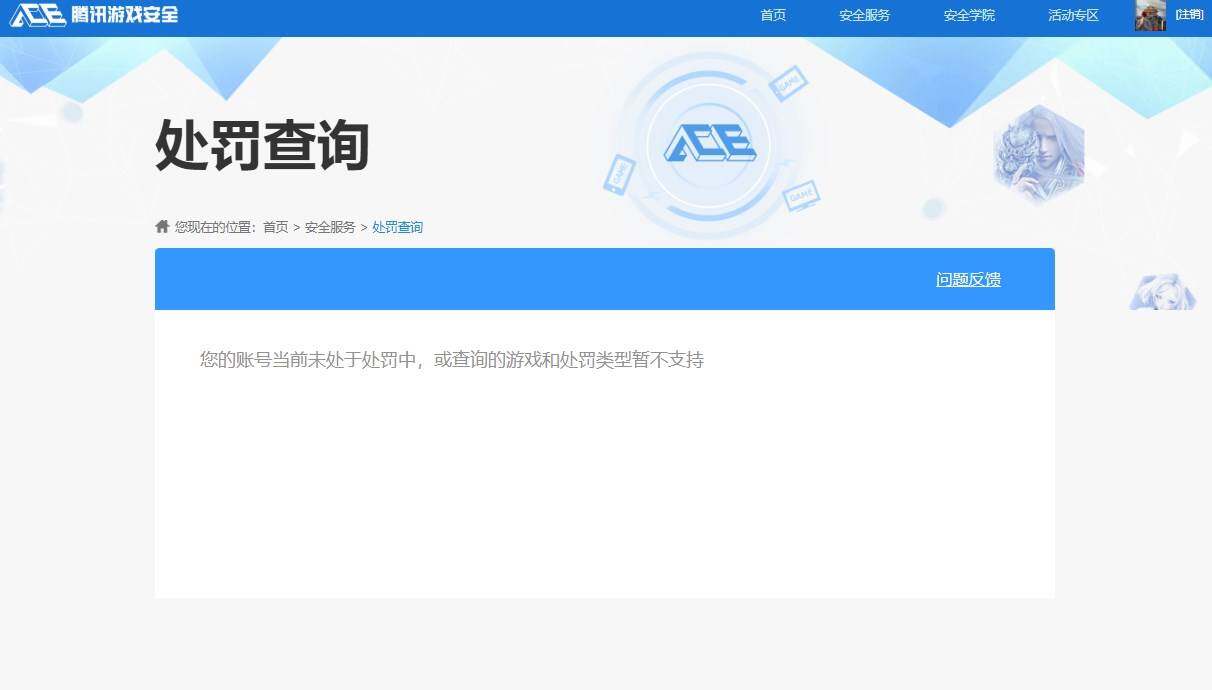Select 安全学院 from the navigation bar
The width and height of the screenshot is (1212, 690).
click(x=968, y=15)
